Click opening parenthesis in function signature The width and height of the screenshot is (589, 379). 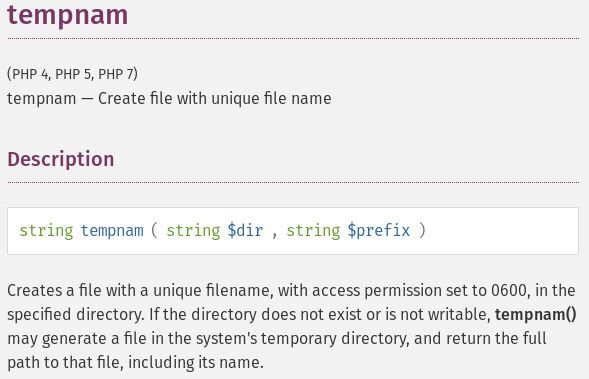click(x=154, y=230)
